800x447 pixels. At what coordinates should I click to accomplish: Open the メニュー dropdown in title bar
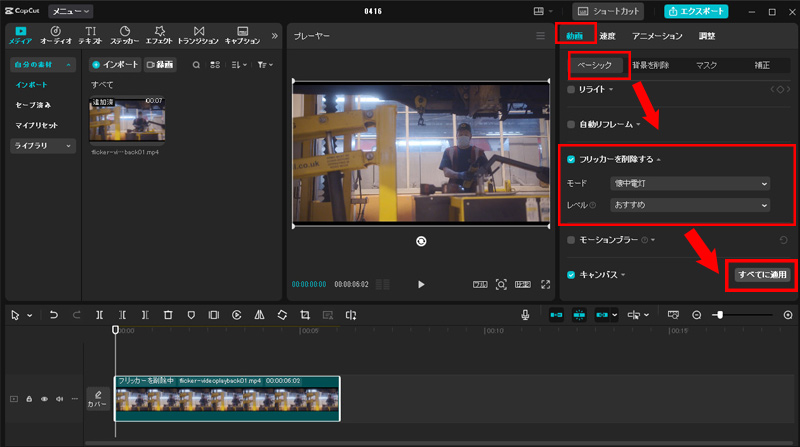click(72, 11)
